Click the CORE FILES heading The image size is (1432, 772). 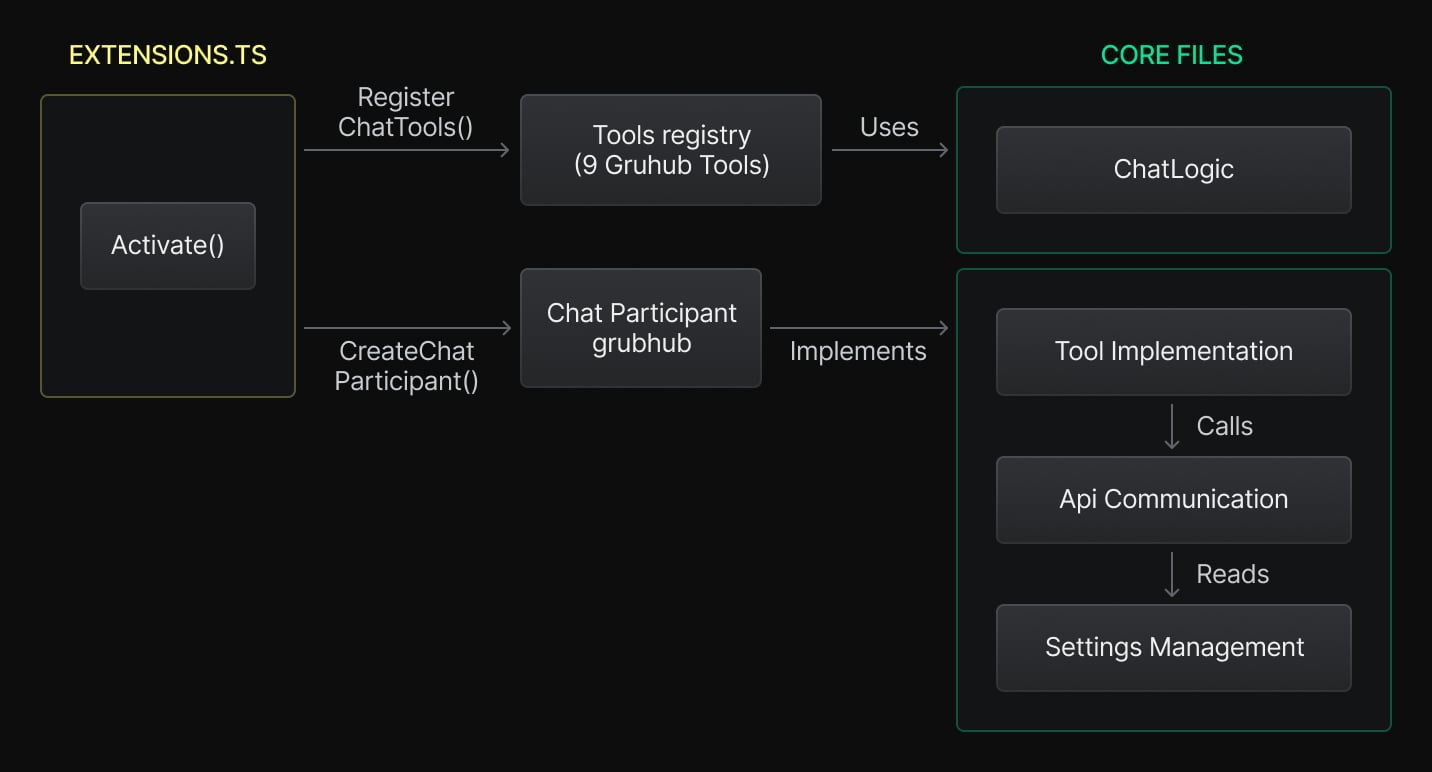click(1172, 55)
